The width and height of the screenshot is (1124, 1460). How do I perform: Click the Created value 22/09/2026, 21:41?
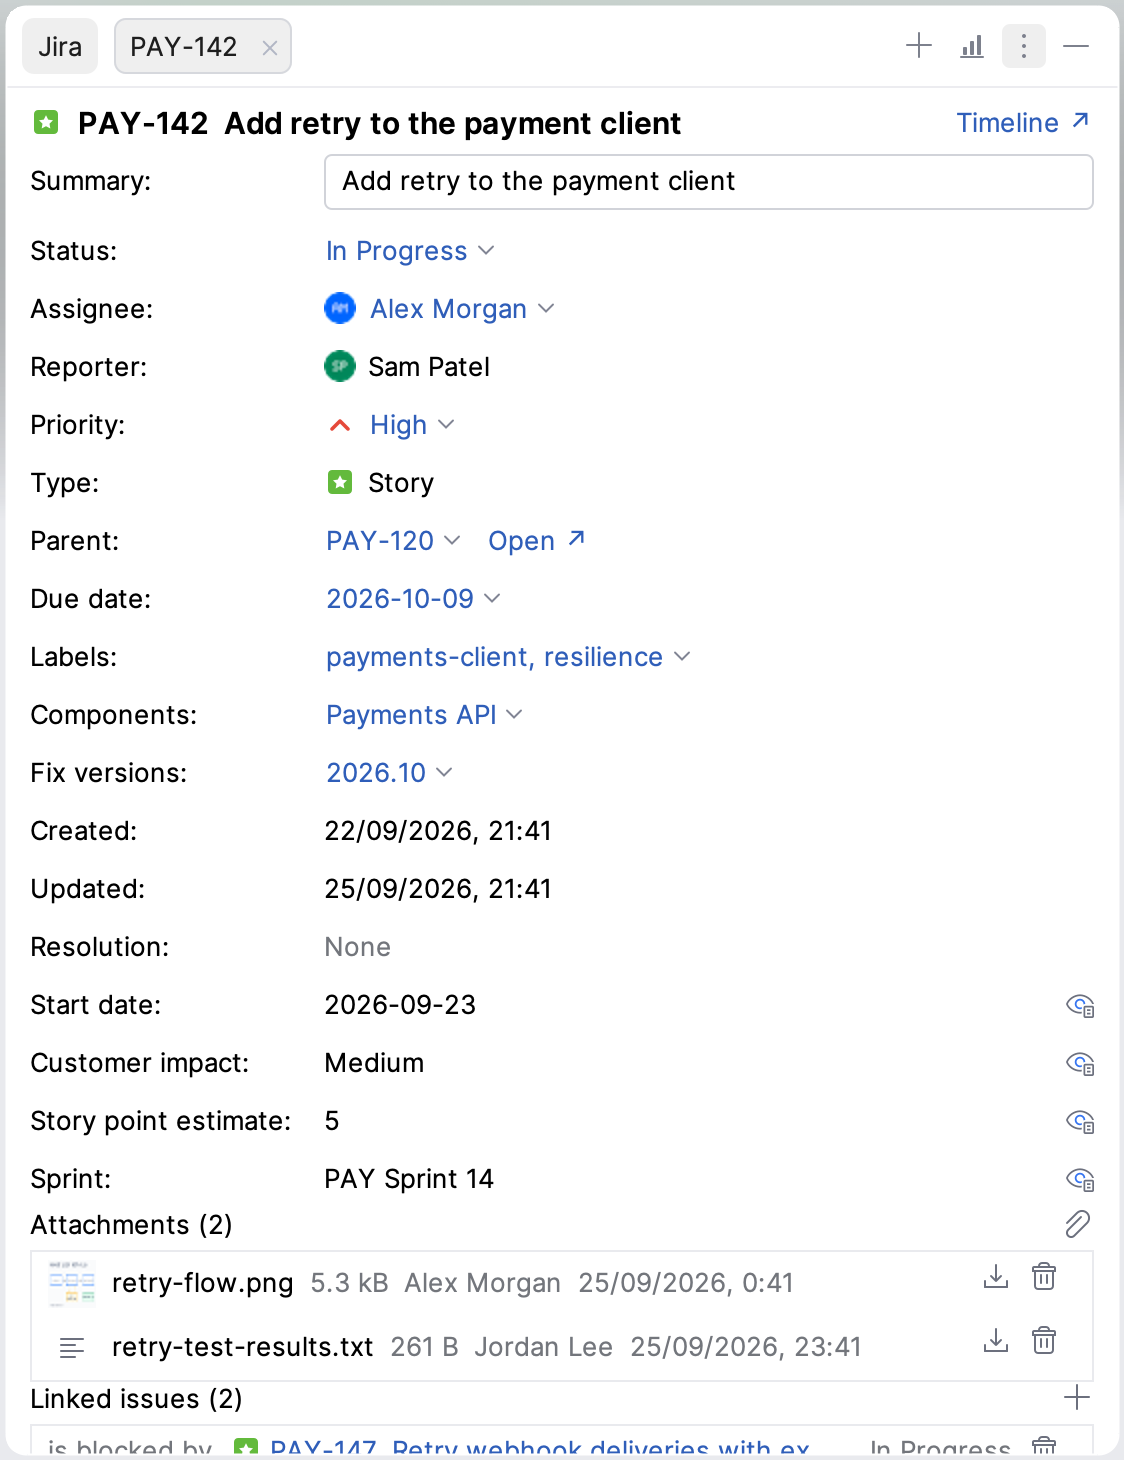438,831
